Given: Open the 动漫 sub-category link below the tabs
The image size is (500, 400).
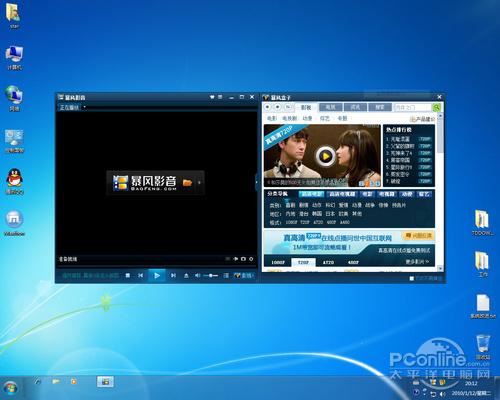Looking at the screenshot, I should pos(307,118).
